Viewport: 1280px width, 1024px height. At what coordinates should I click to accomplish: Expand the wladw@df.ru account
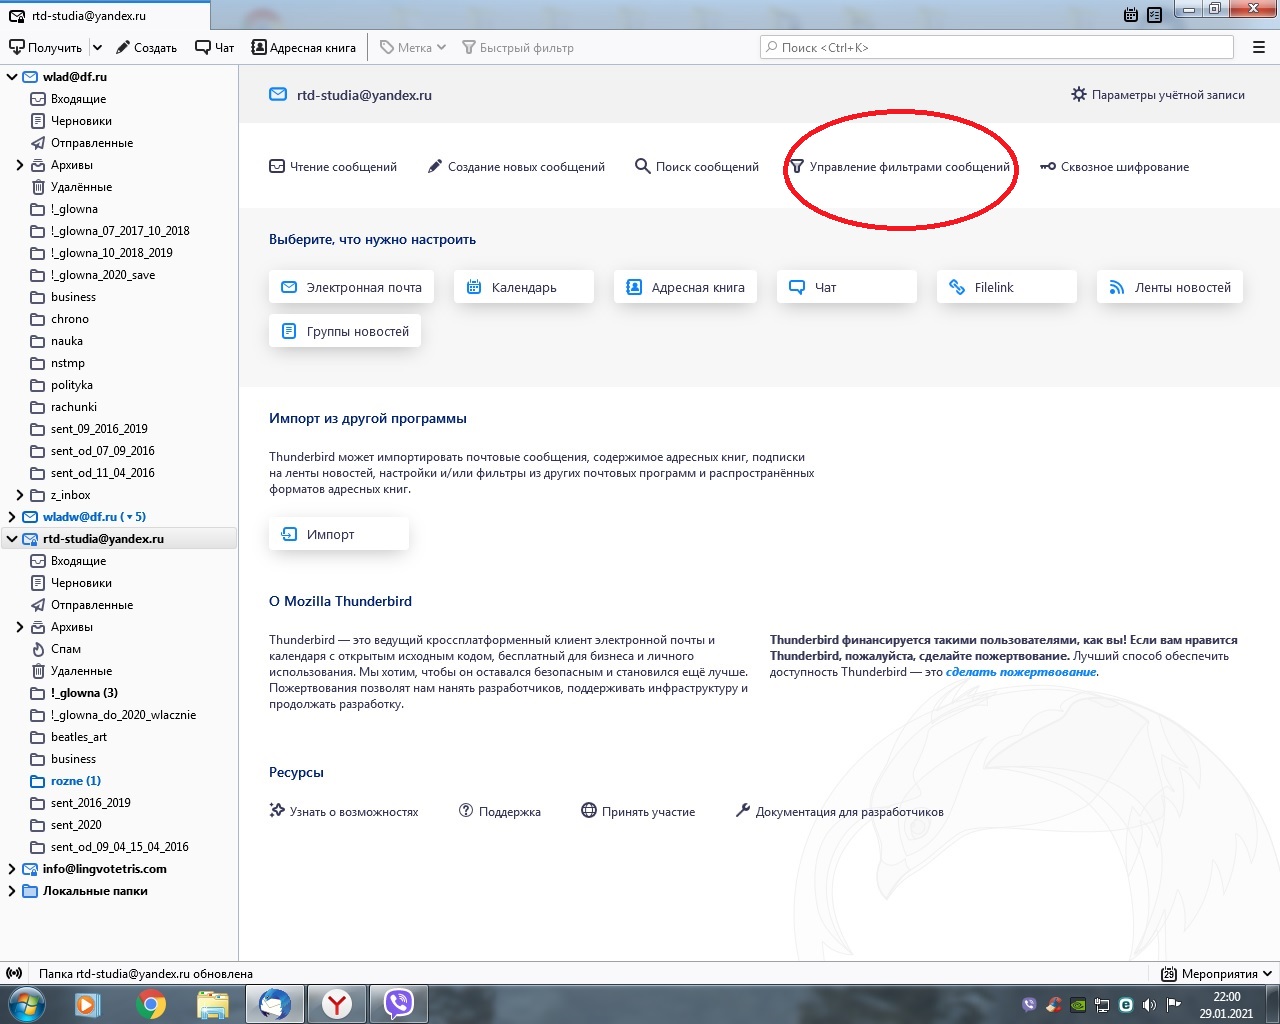12,517
